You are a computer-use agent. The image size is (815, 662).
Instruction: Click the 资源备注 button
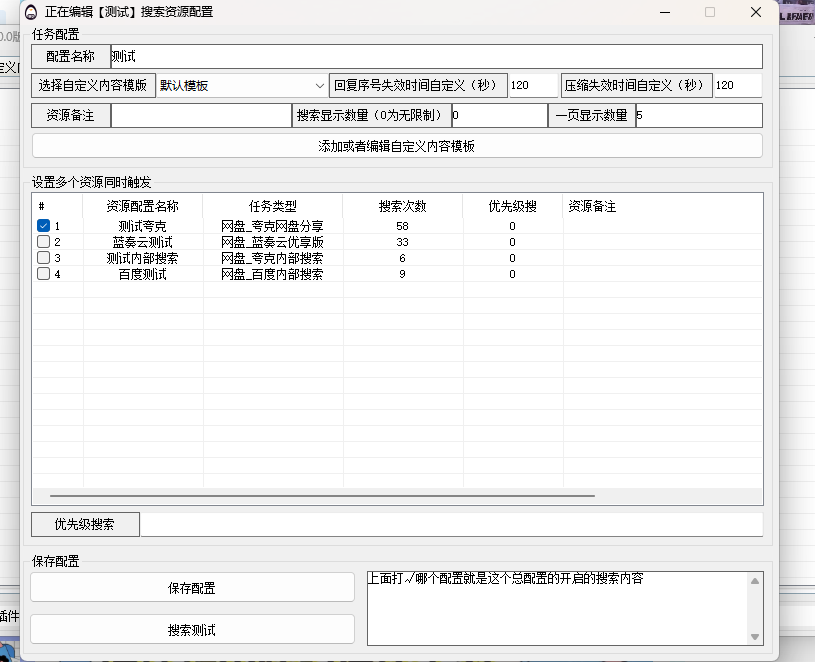click(69, 115)
